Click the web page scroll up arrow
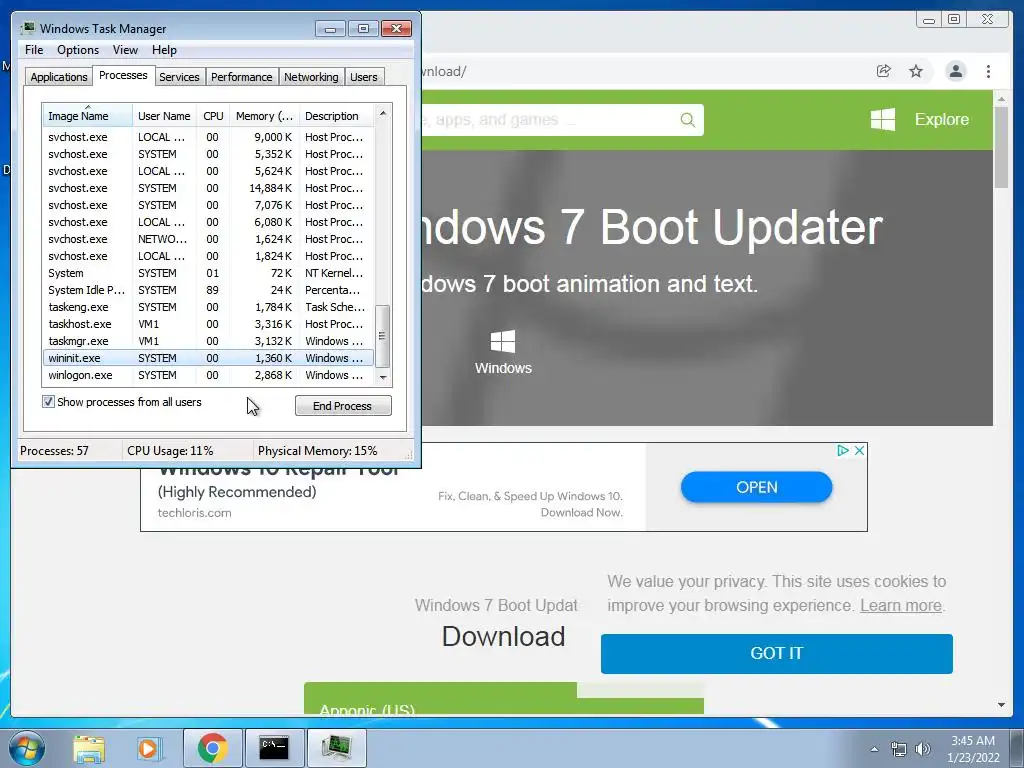 point(1001,99)
